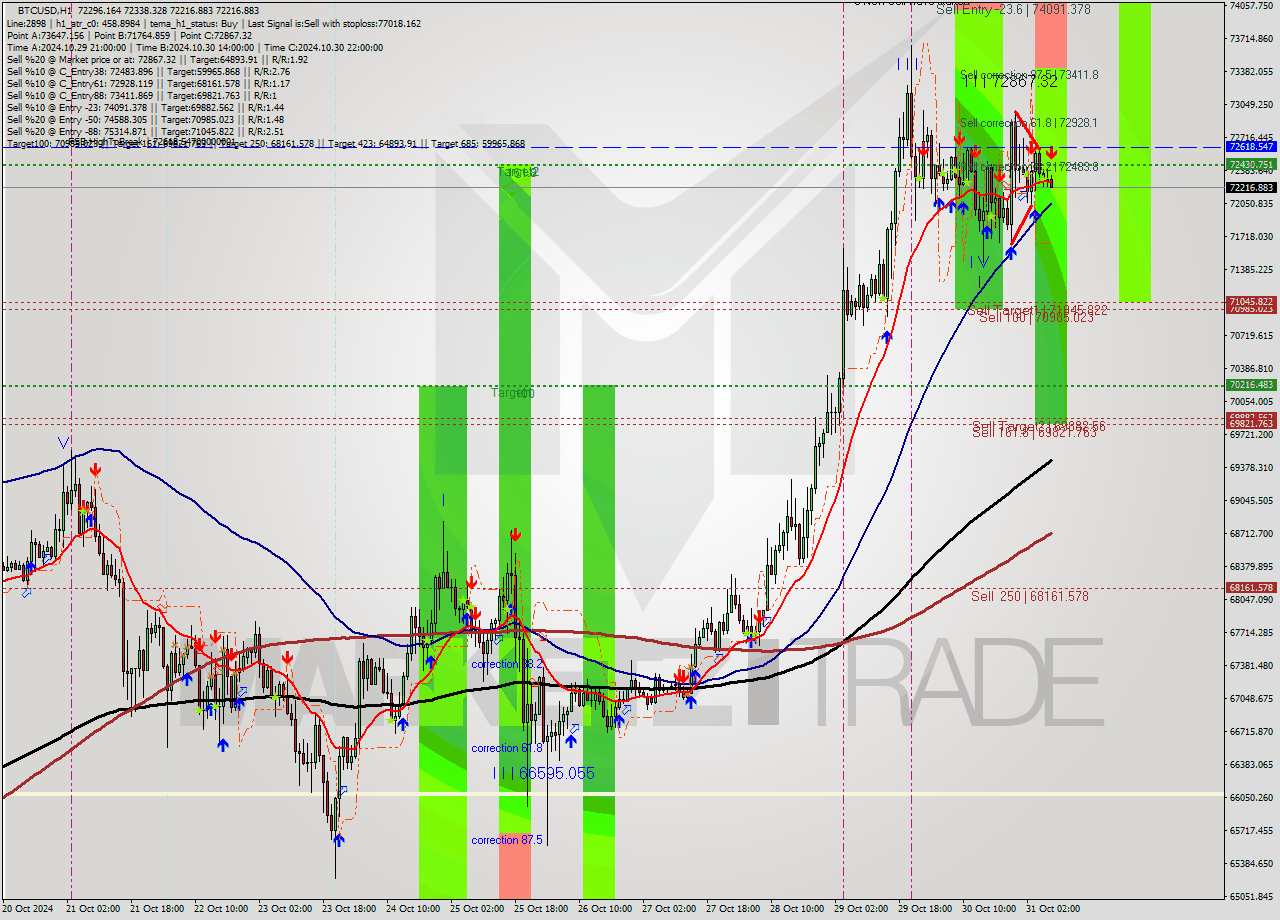Select the 67714.285 price axis value
Viewport: 1280px width, 920px height.
(x=1251, y=633)
